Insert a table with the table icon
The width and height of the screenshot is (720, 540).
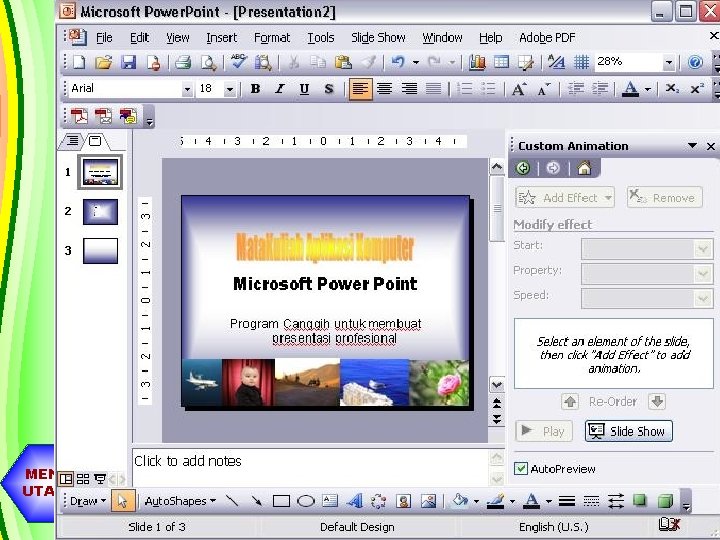pos(501,62)
